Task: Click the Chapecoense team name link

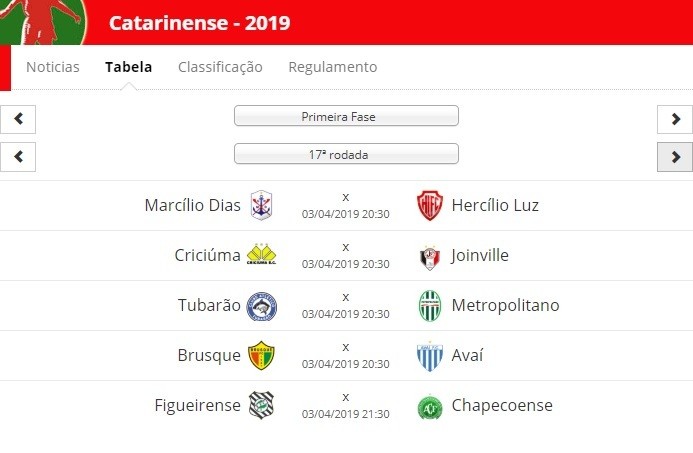Action: [502, 405]
